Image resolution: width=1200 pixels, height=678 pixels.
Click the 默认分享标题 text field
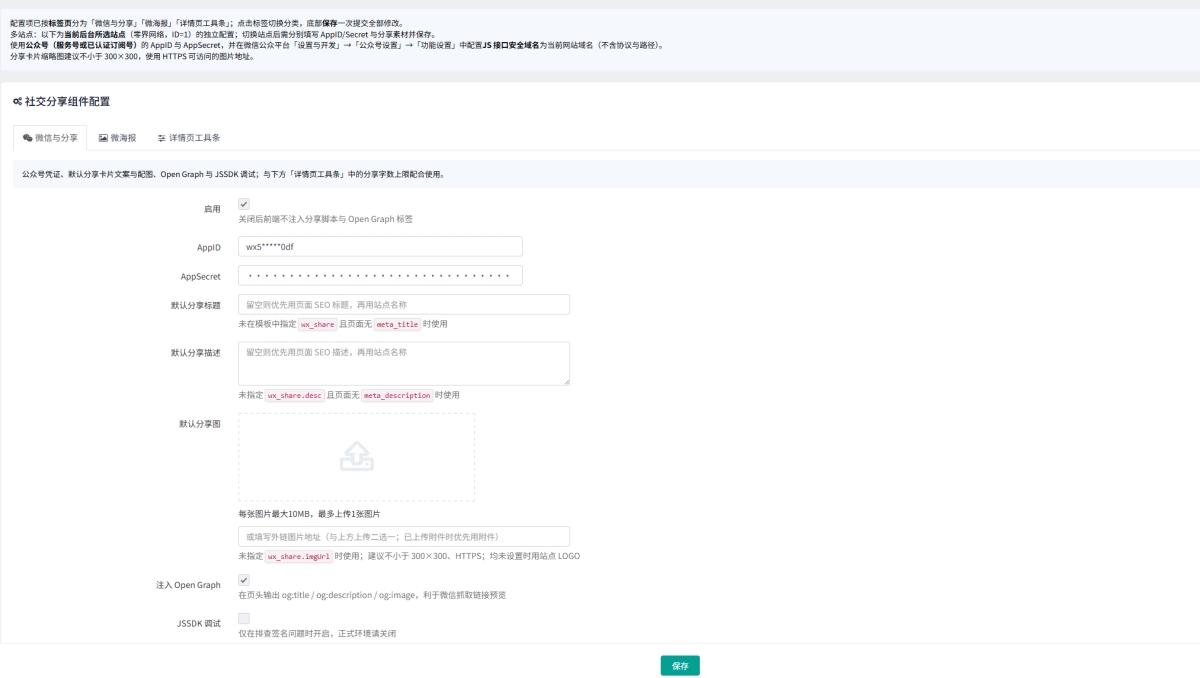click(403, 305)
